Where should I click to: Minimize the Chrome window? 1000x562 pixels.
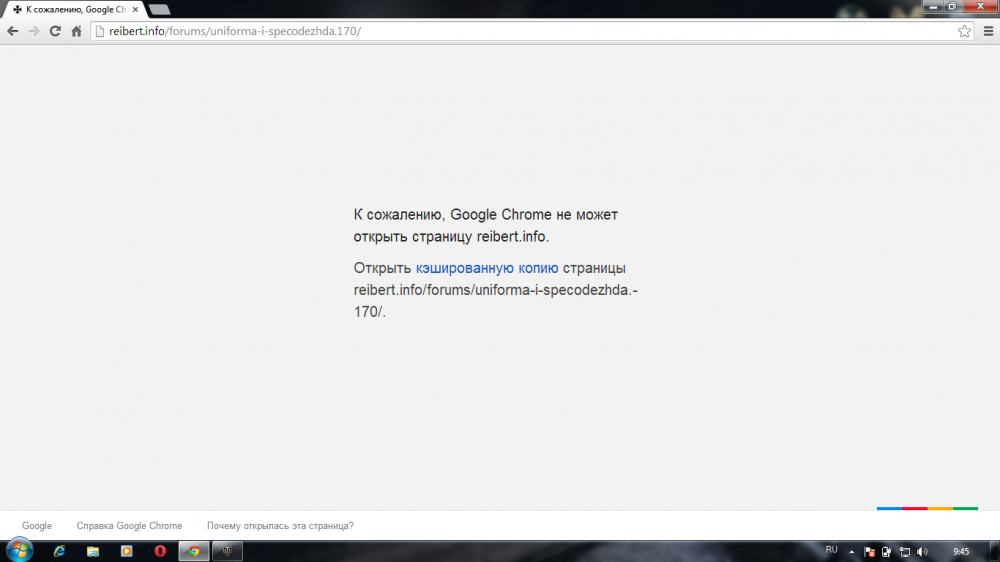pyautogui.click(x=933, y=6)
